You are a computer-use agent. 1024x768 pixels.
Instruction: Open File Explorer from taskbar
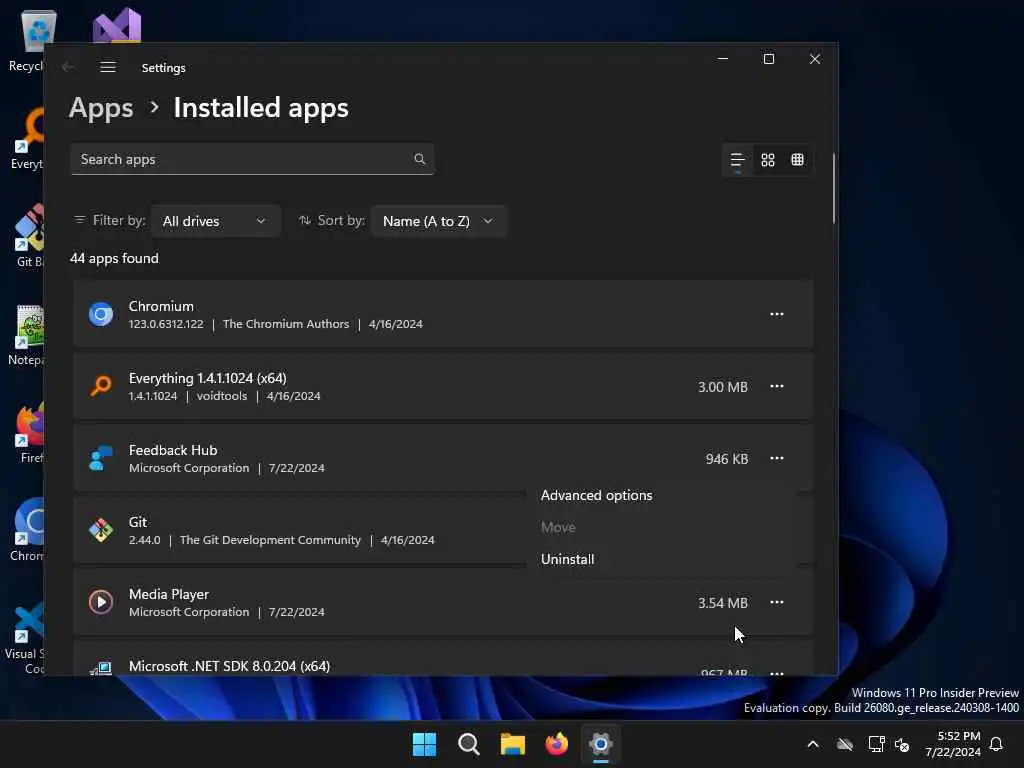tap(513, 744)
